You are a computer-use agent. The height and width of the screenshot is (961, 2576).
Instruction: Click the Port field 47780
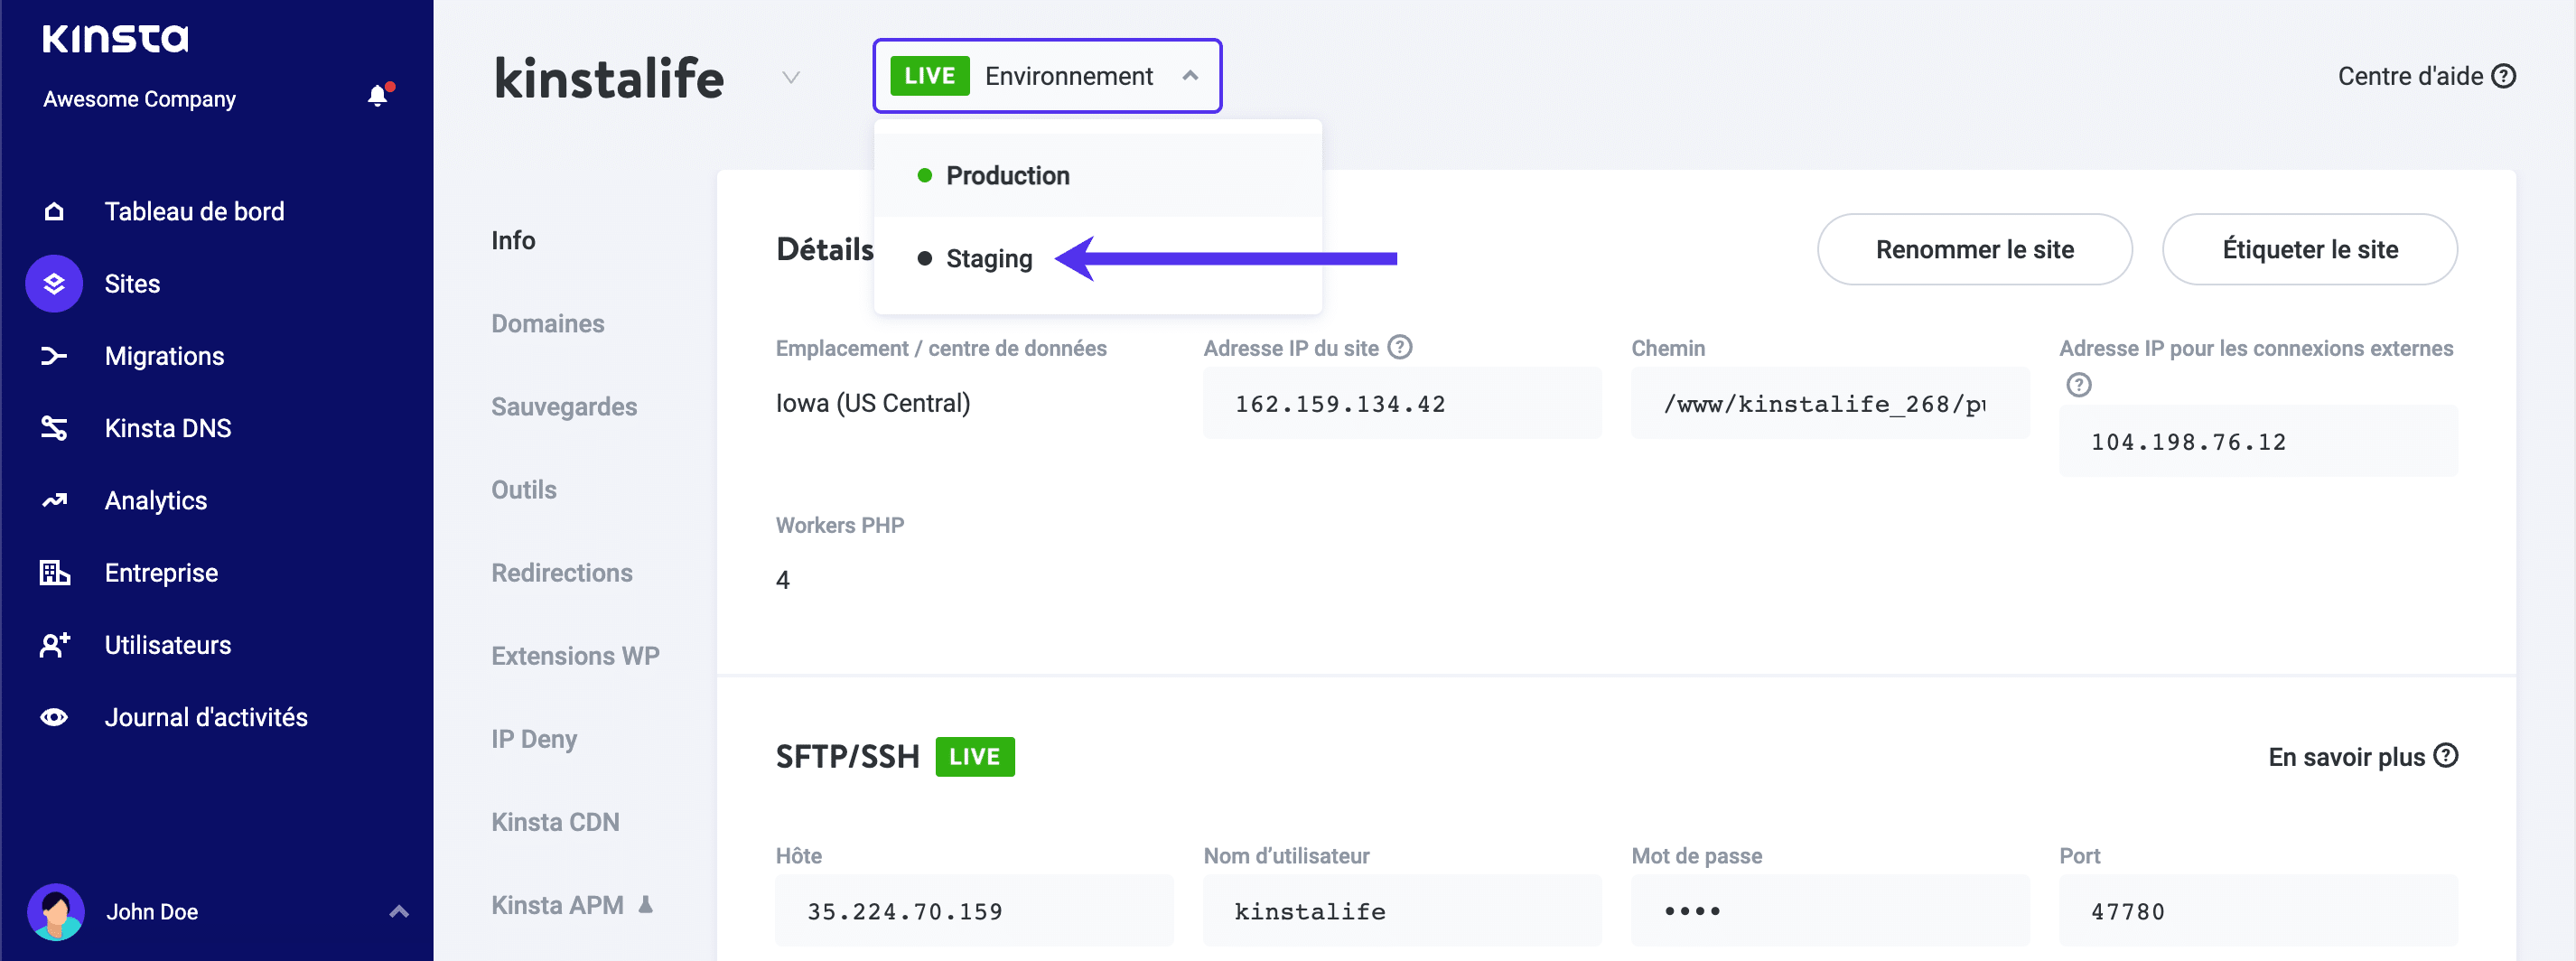pos(2258,911)
